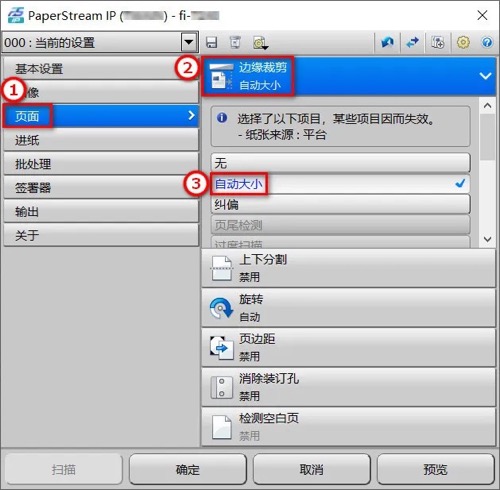Open the 基本设置 tab
Viewport: 500px width, 490px height.
pyautogui.click(x=101, y=69)
